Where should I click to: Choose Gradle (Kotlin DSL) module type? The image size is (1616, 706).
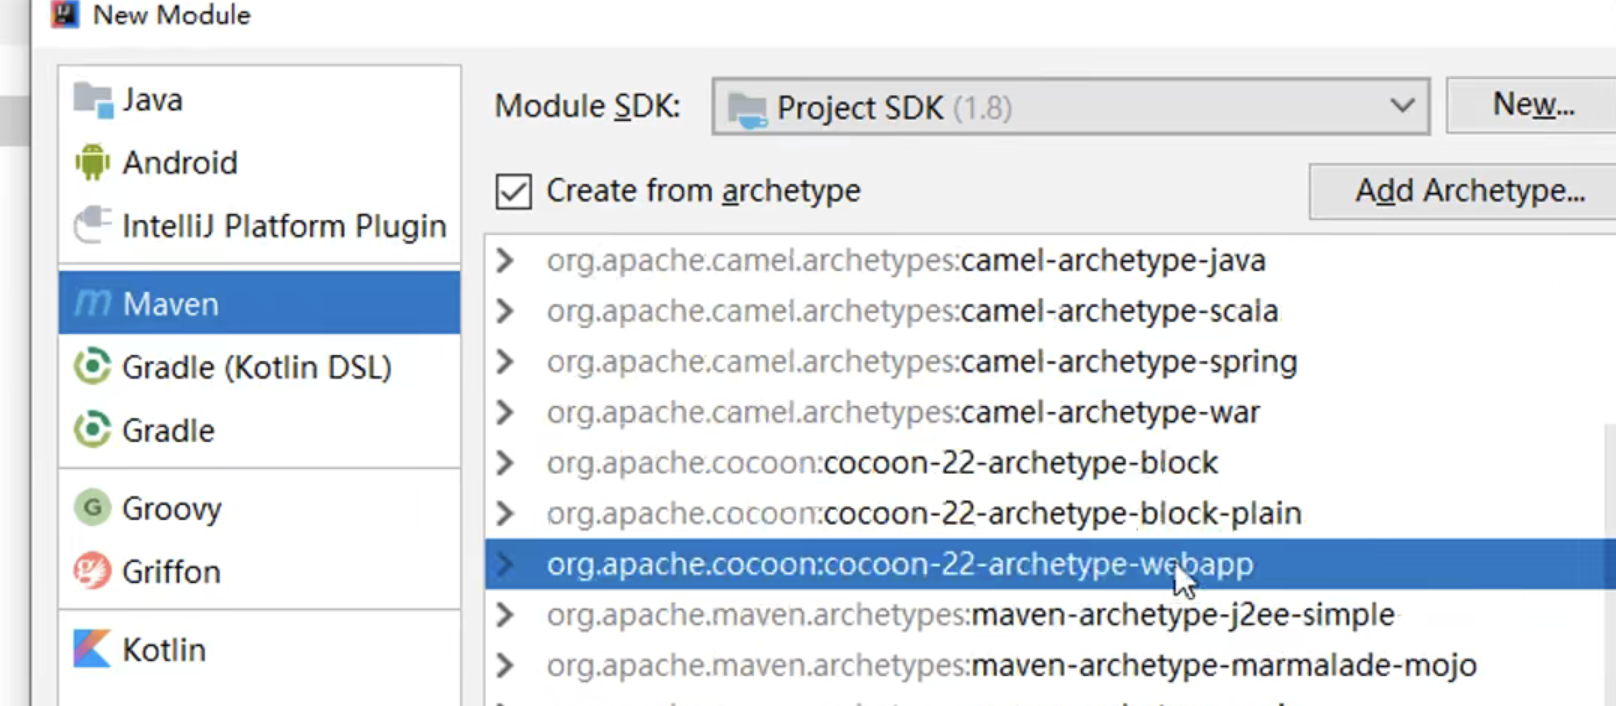coord(259,367)
